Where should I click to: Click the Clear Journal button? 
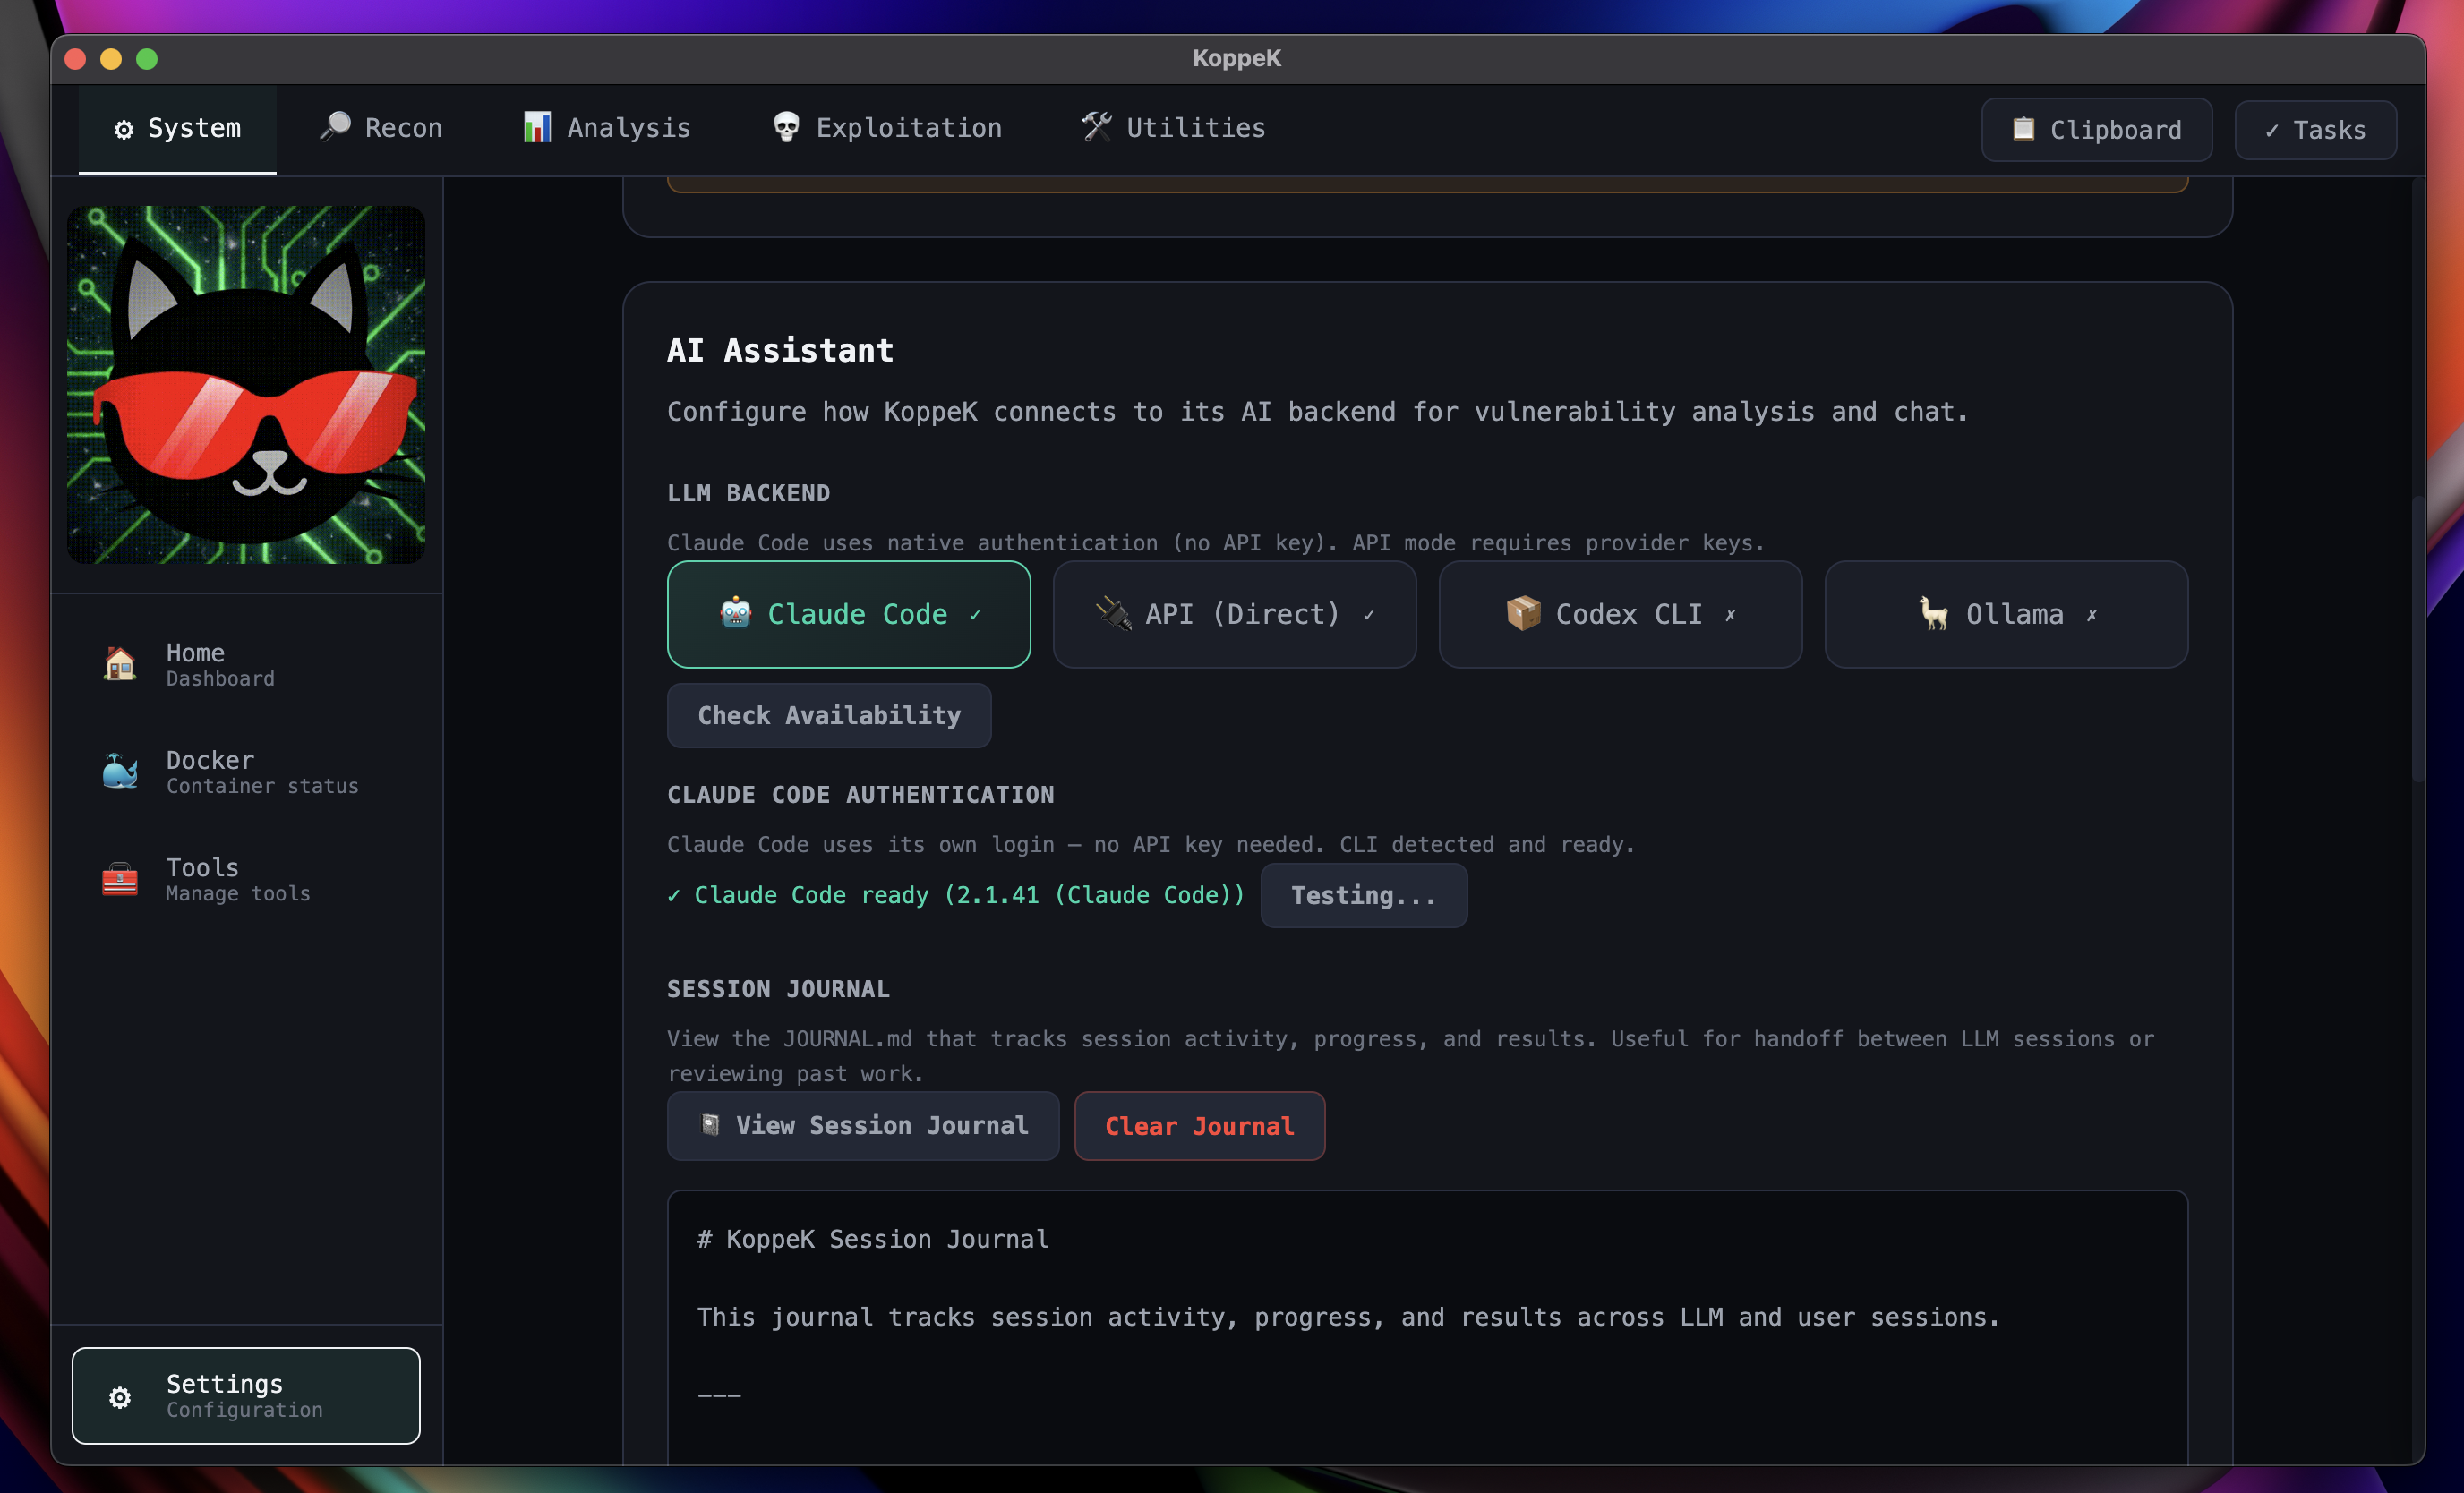coord(1199,1126)
